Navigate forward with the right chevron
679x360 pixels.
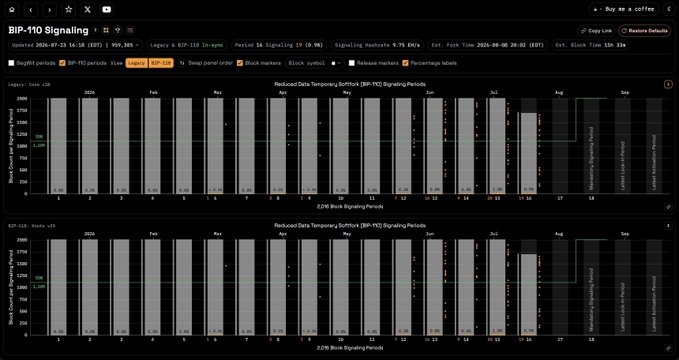point(50,9)
